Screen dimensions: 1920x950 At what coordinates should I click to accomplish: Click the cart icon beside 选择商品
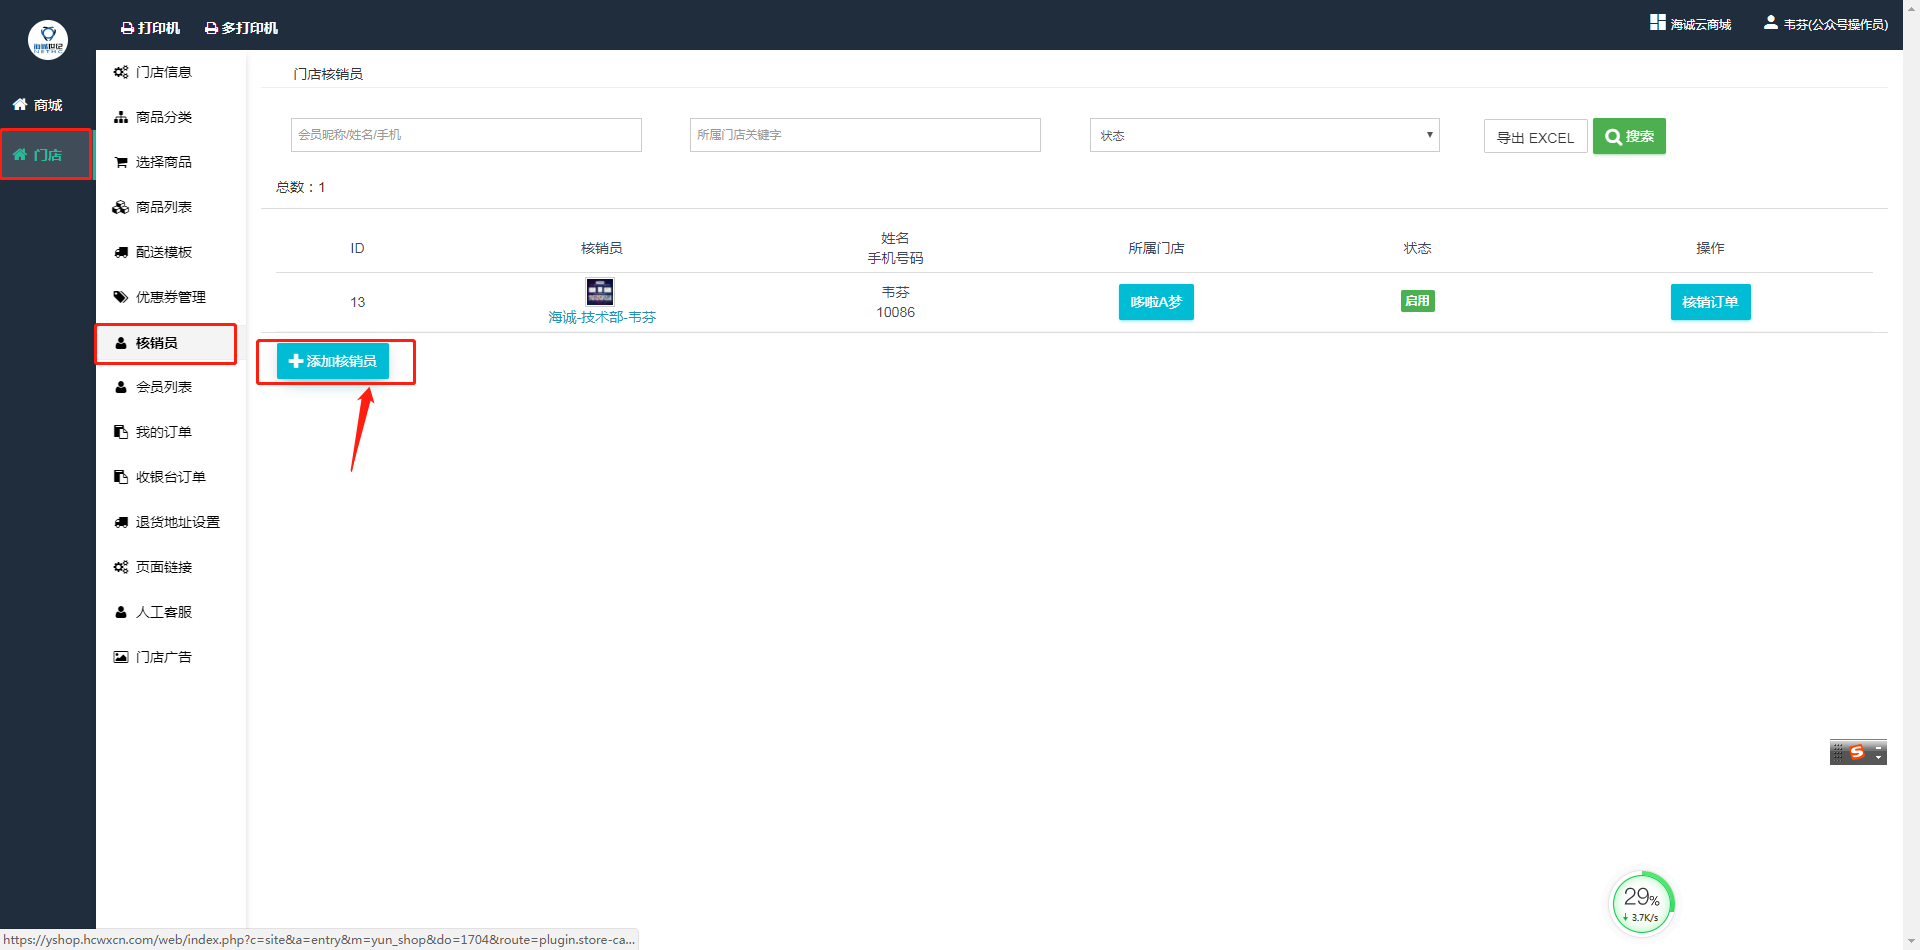121,162
